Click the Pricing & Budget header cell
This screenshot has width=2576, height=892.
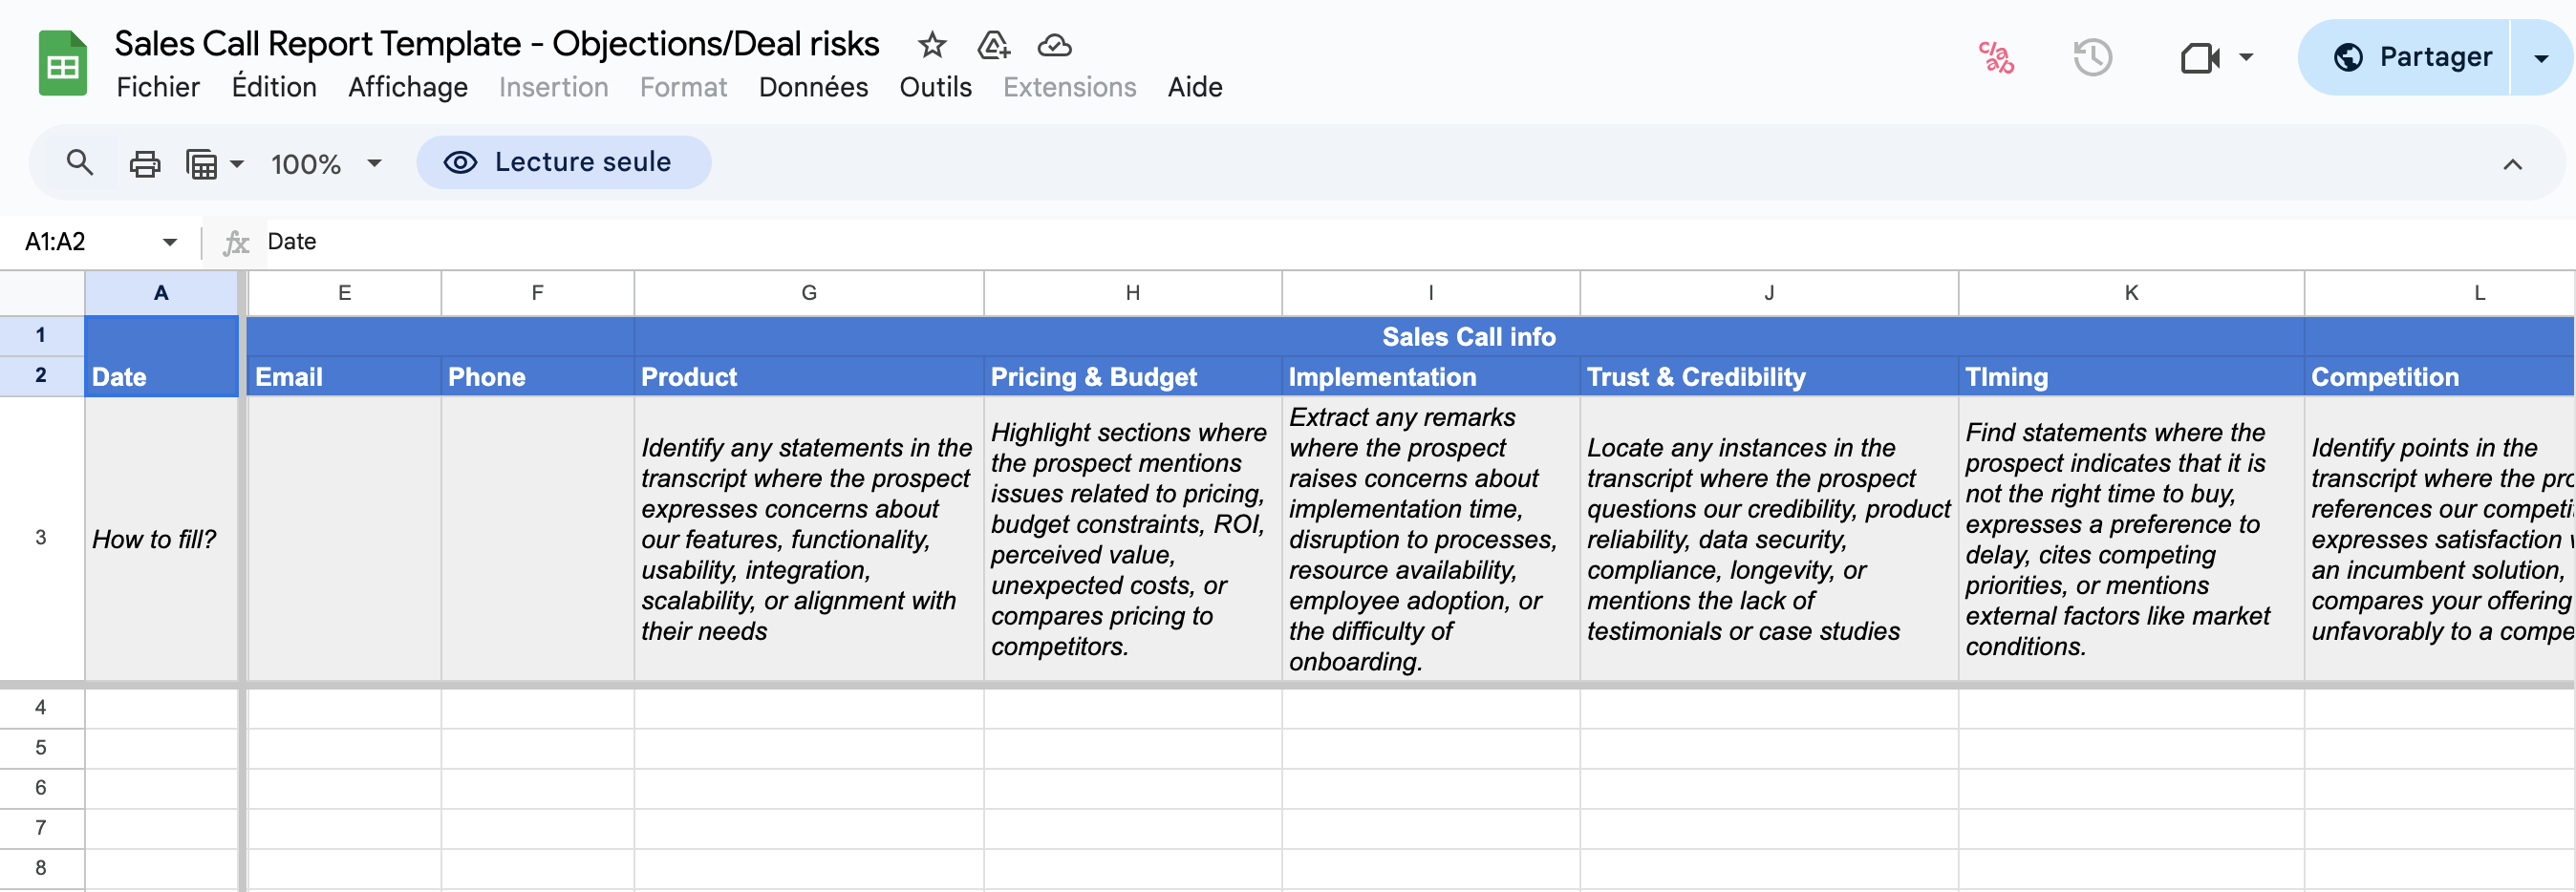(x=1132, y=377)
